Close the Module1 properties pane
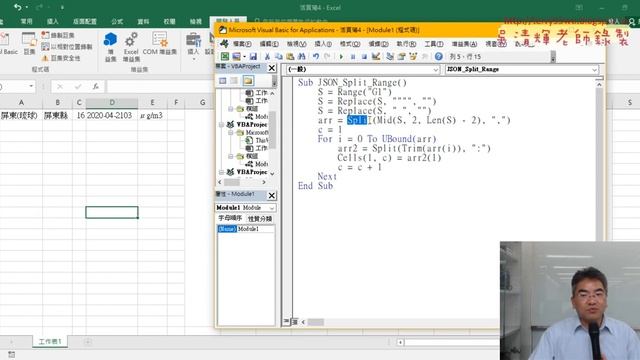Screen dimensions: 640x360 (x=272, y=196)
